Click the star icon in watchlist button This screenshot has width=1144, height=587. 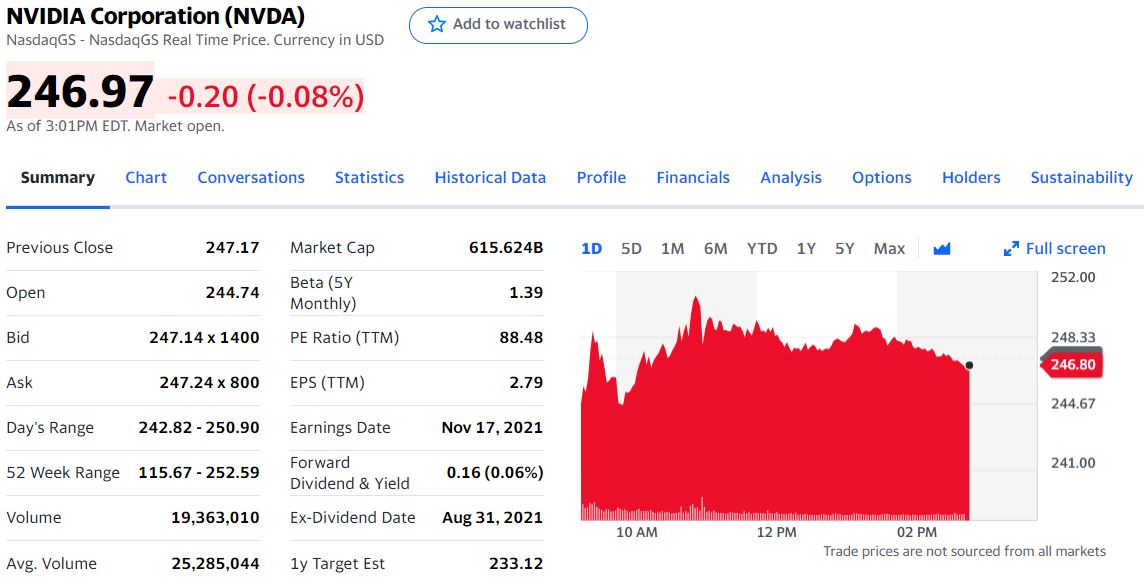coord(436,25)
